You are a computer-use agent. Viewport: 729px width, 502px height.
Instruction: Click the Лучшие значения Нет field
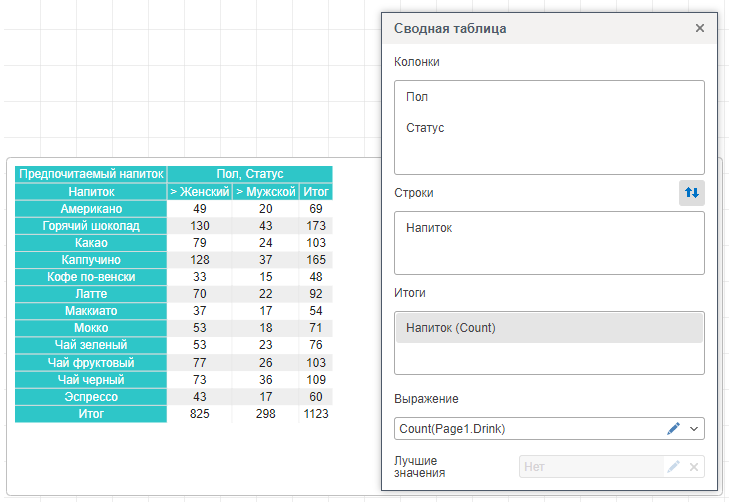[590, 466]
